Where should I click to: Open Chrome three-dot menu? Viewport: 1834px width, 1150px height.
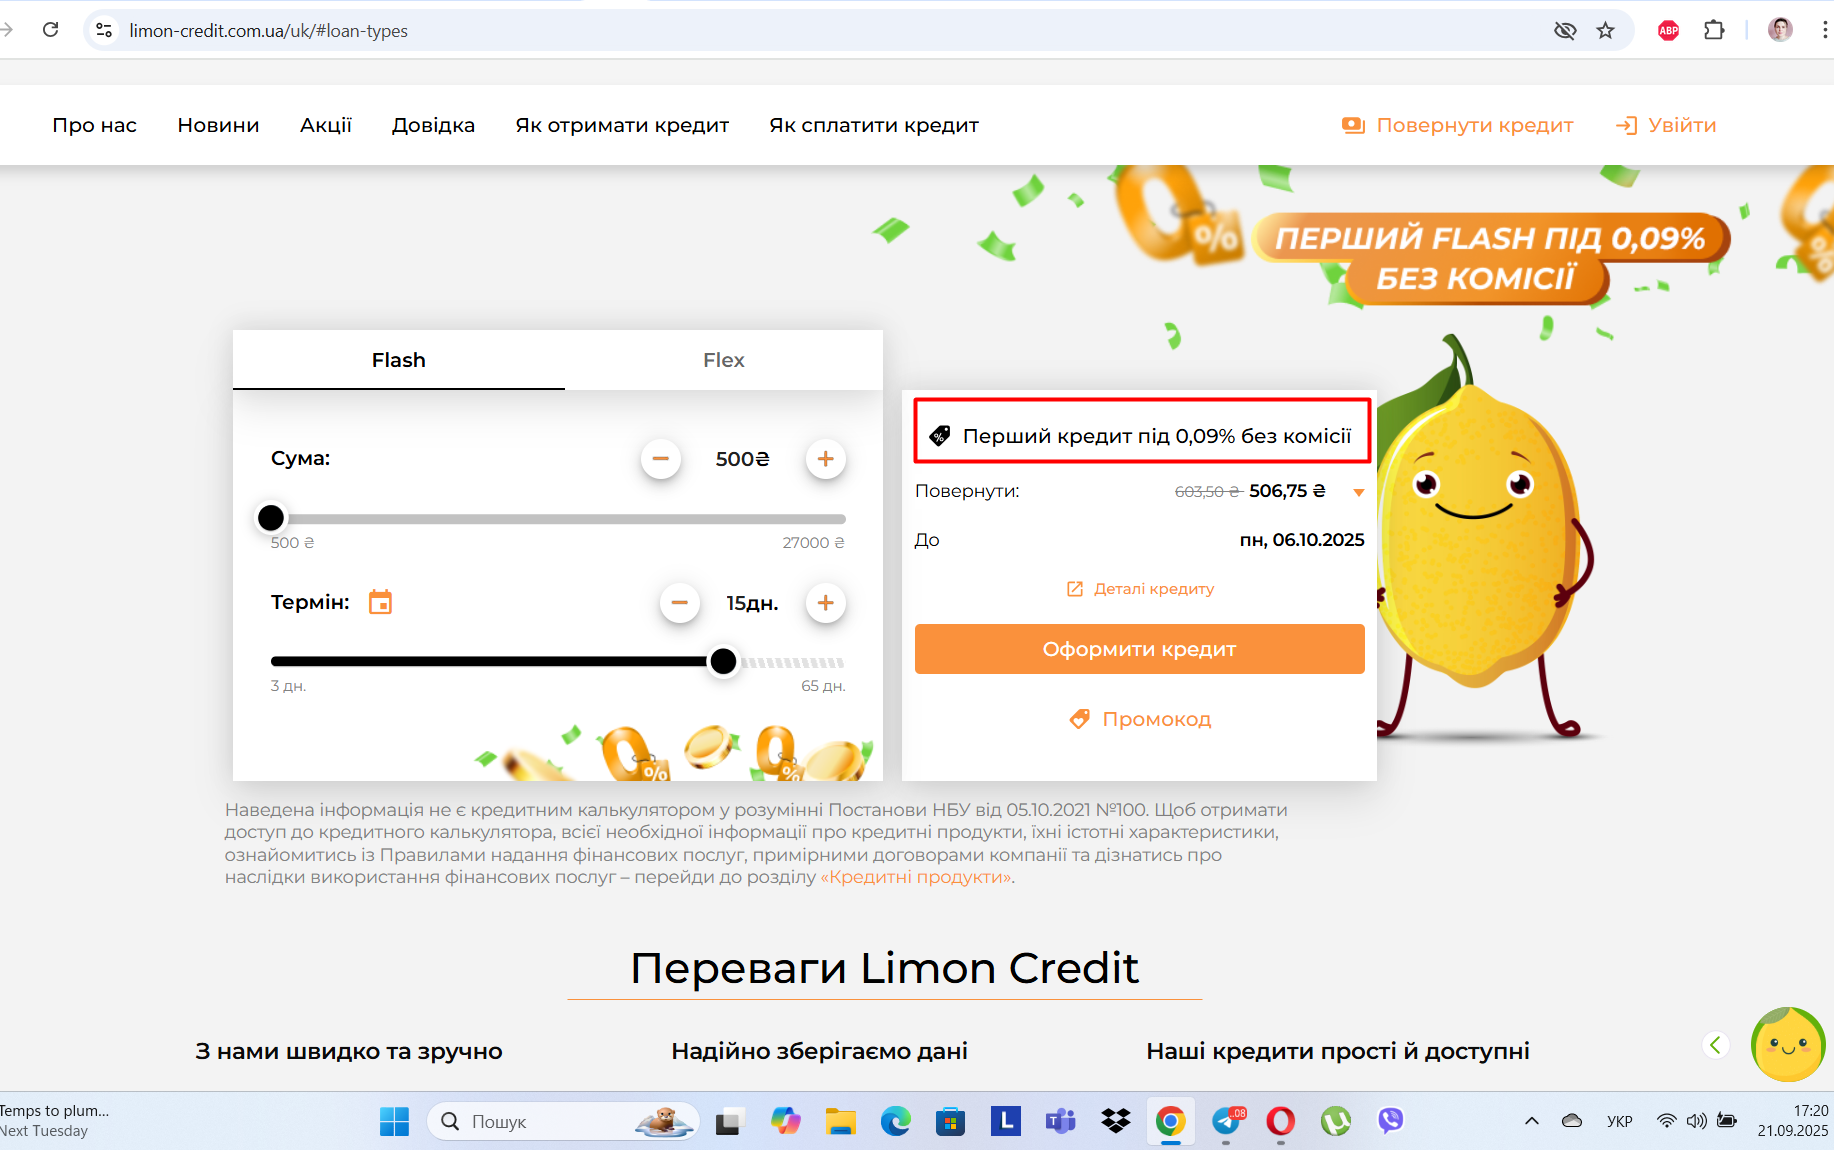(x=1824, y=30)
